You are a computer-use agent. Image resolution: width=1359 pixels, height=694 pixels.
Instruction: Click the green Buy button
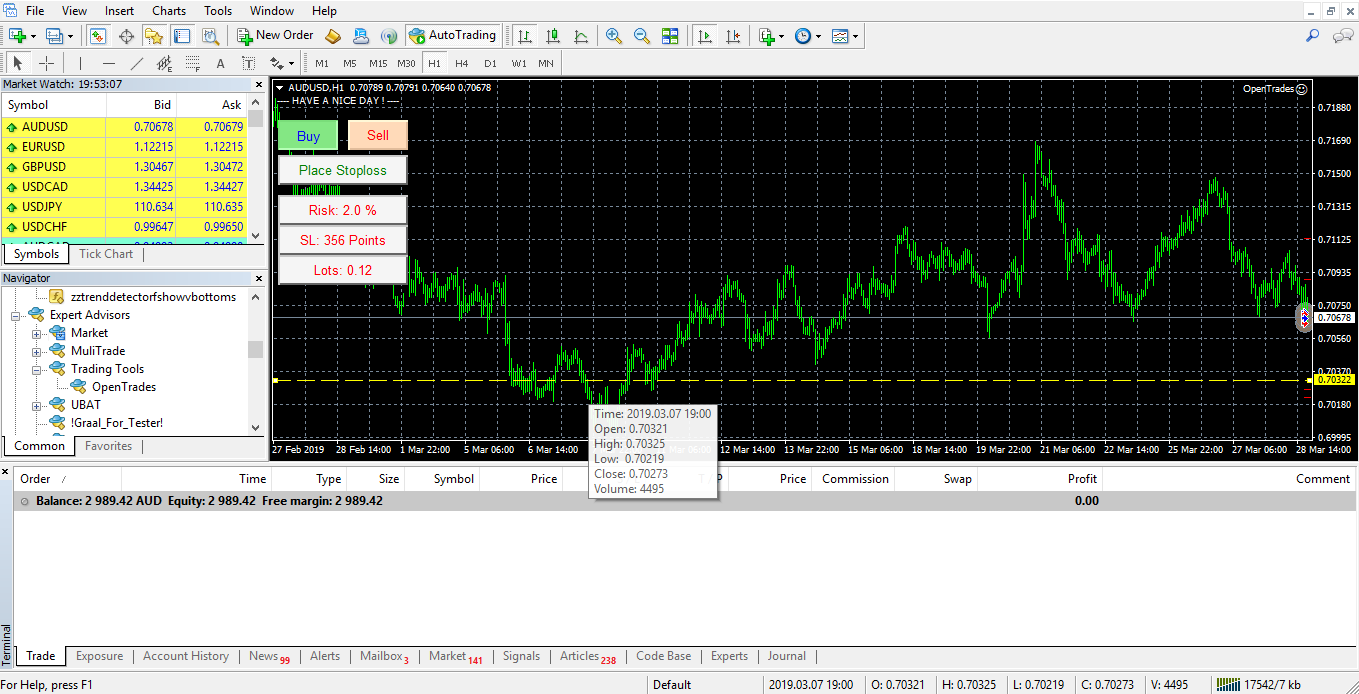tap(308, 136)
